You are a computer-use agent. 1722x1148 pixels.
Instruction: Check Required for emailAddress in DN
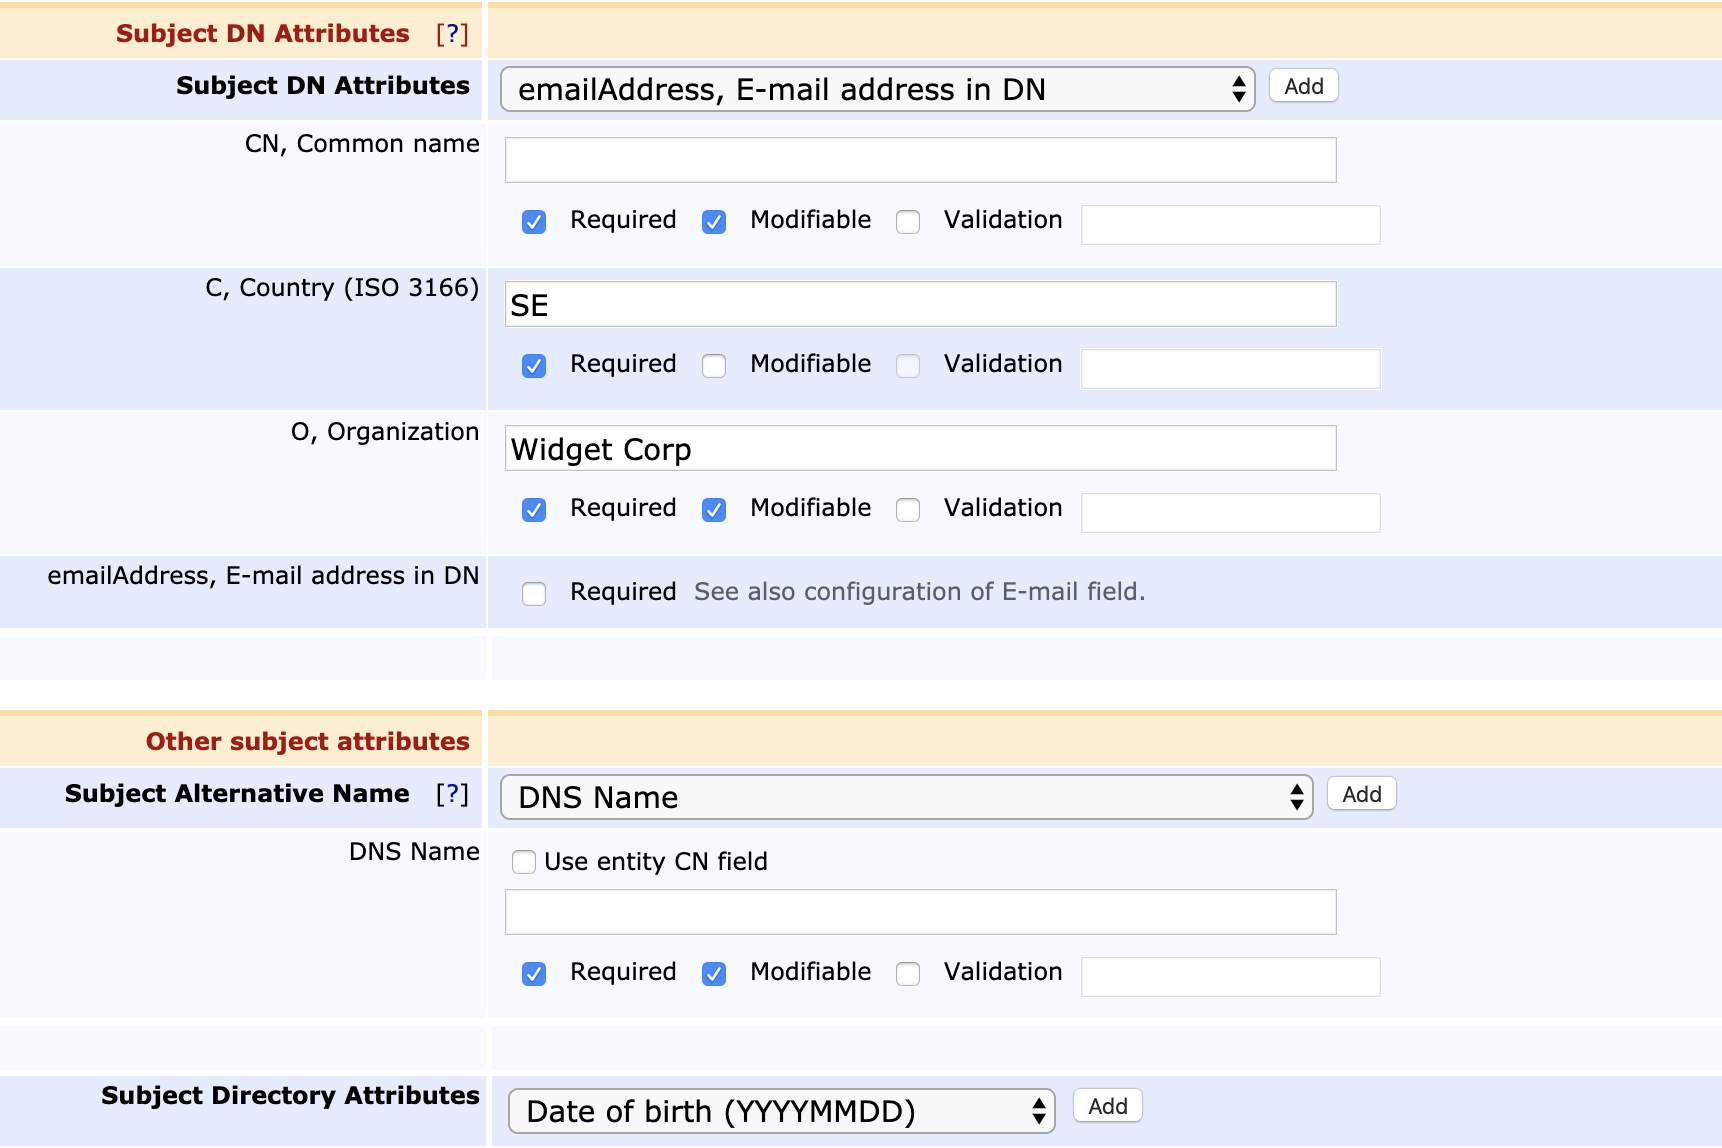point(534,594)
